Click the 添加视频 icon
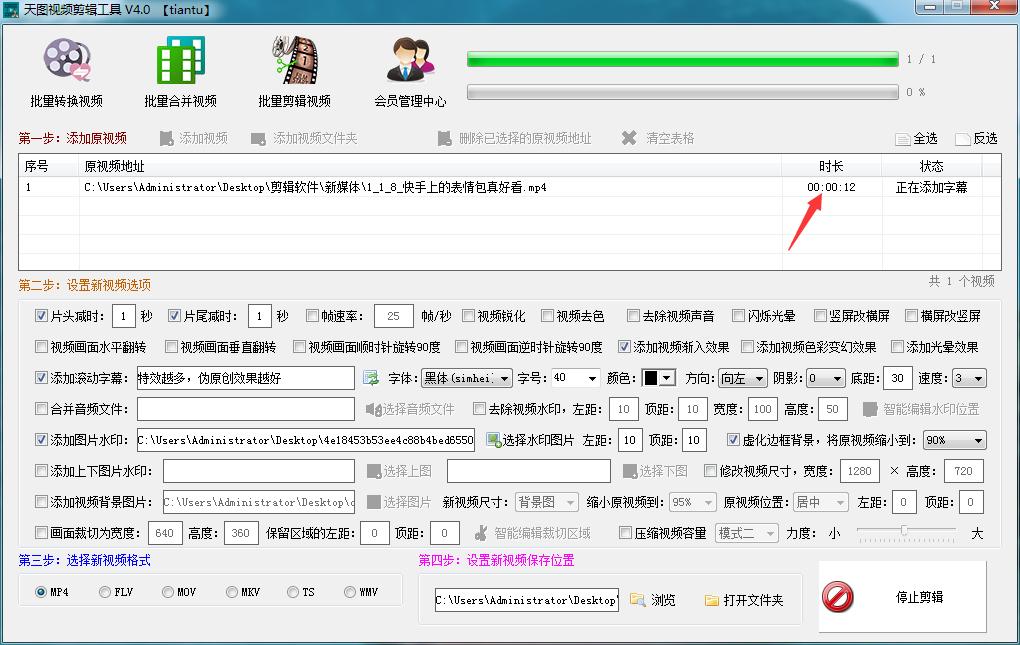 tap(167, 138)
